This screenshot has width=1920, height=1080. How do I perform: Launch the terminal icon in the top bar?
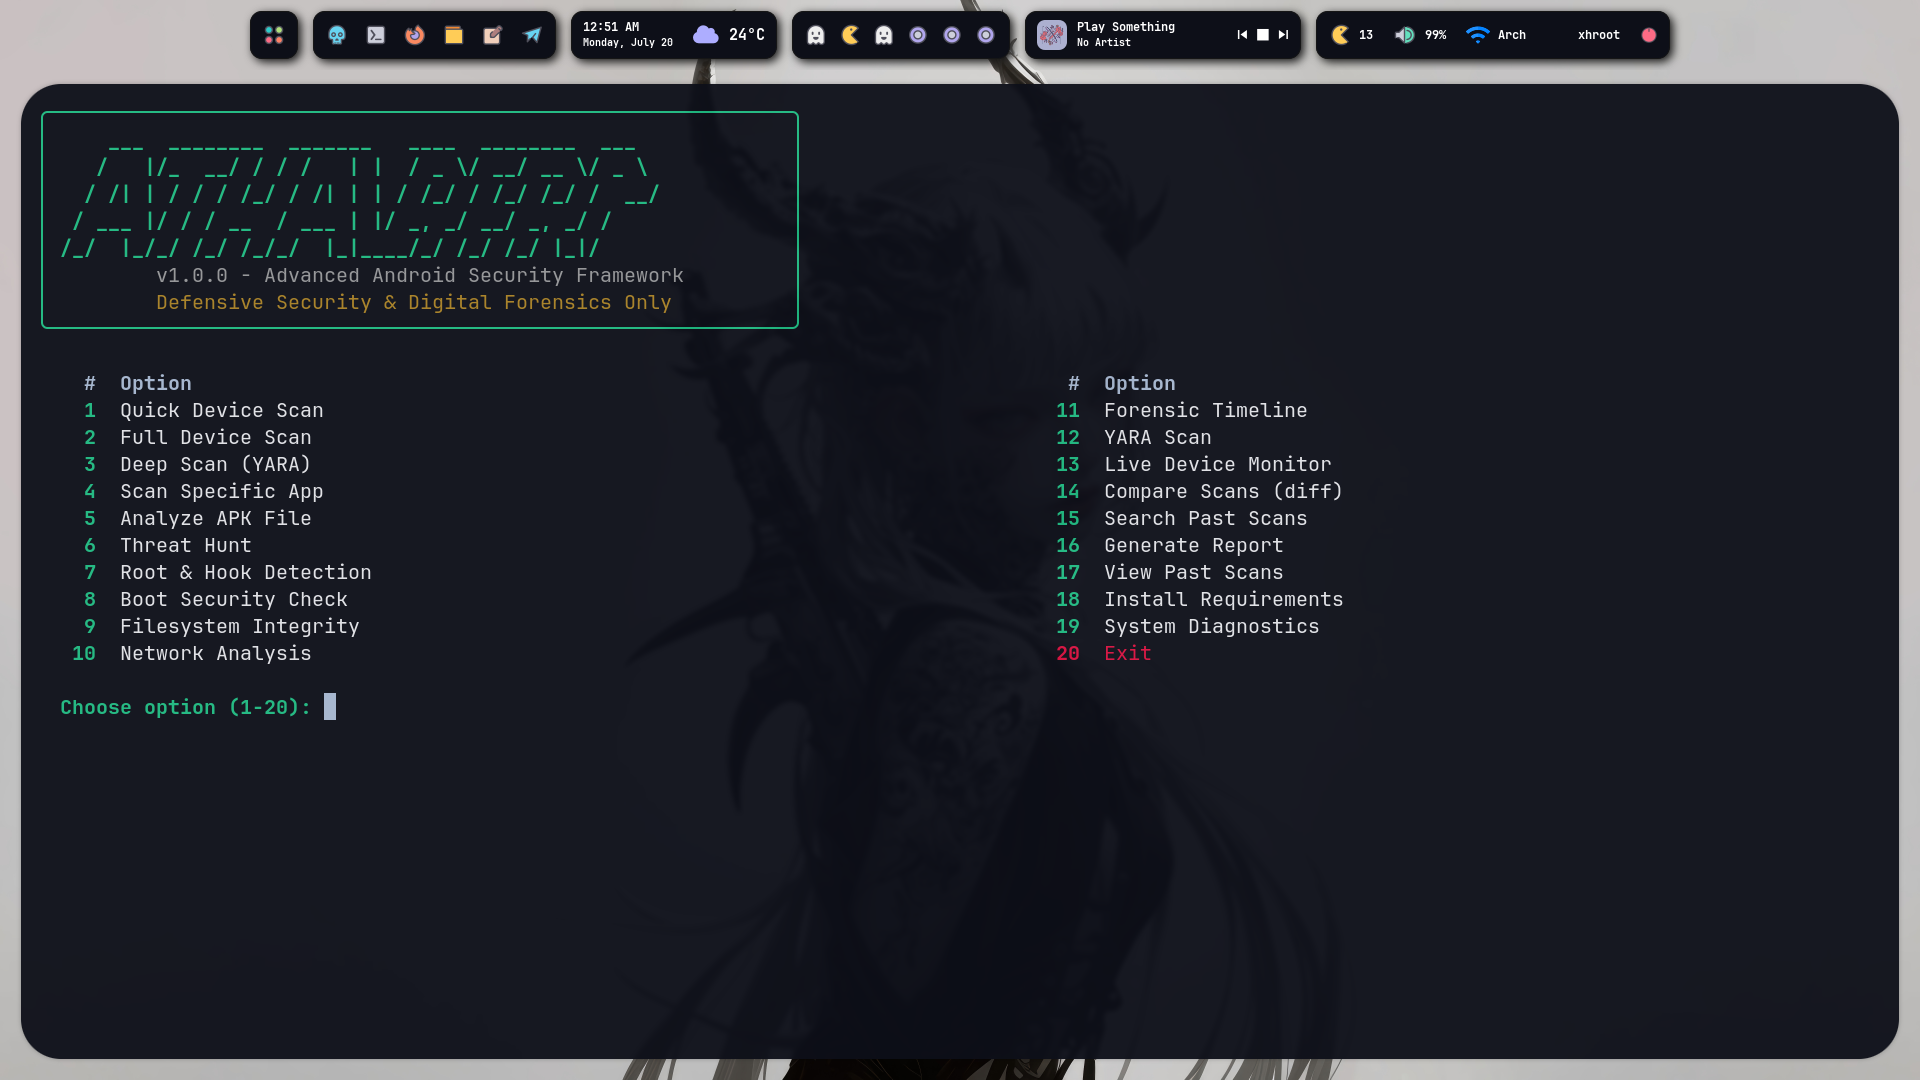click(x=376, y=35)
